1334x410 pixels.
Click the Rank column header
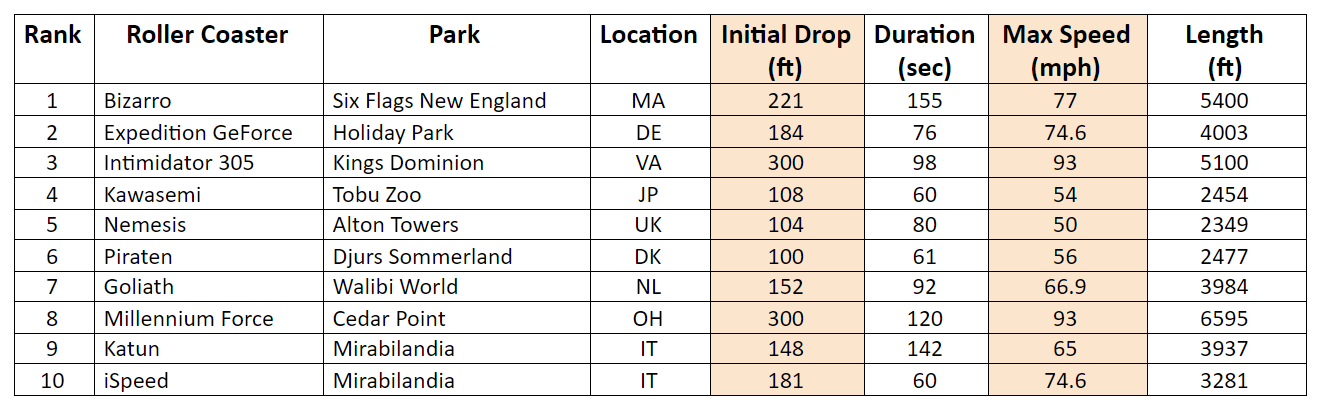(53, 49)
